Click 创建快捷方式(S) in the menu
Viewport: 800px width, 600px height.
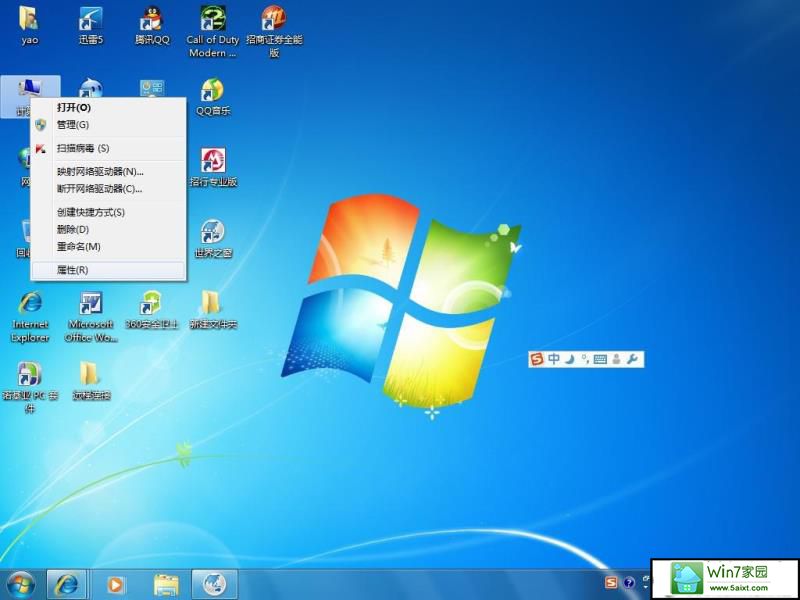click(108, 212)
